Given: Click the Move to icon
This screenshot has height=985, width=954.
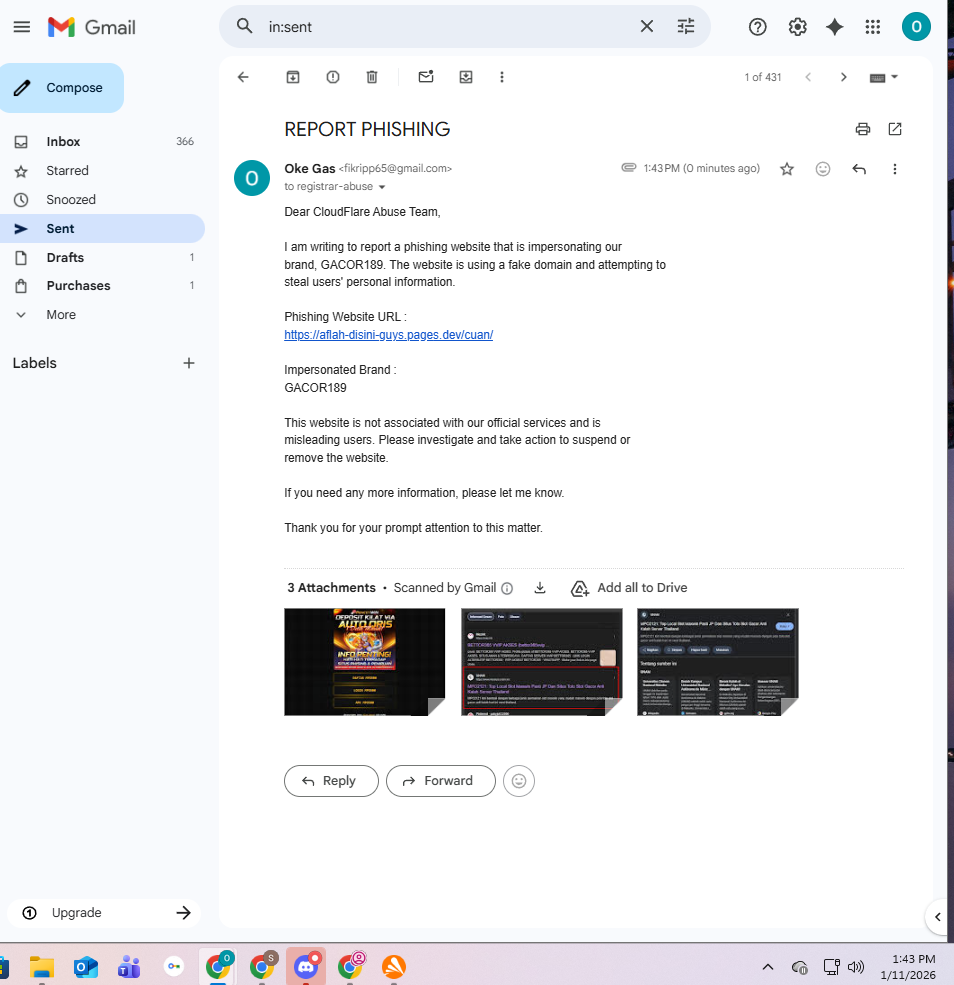Looking at the screenshot, I should 465,77.
